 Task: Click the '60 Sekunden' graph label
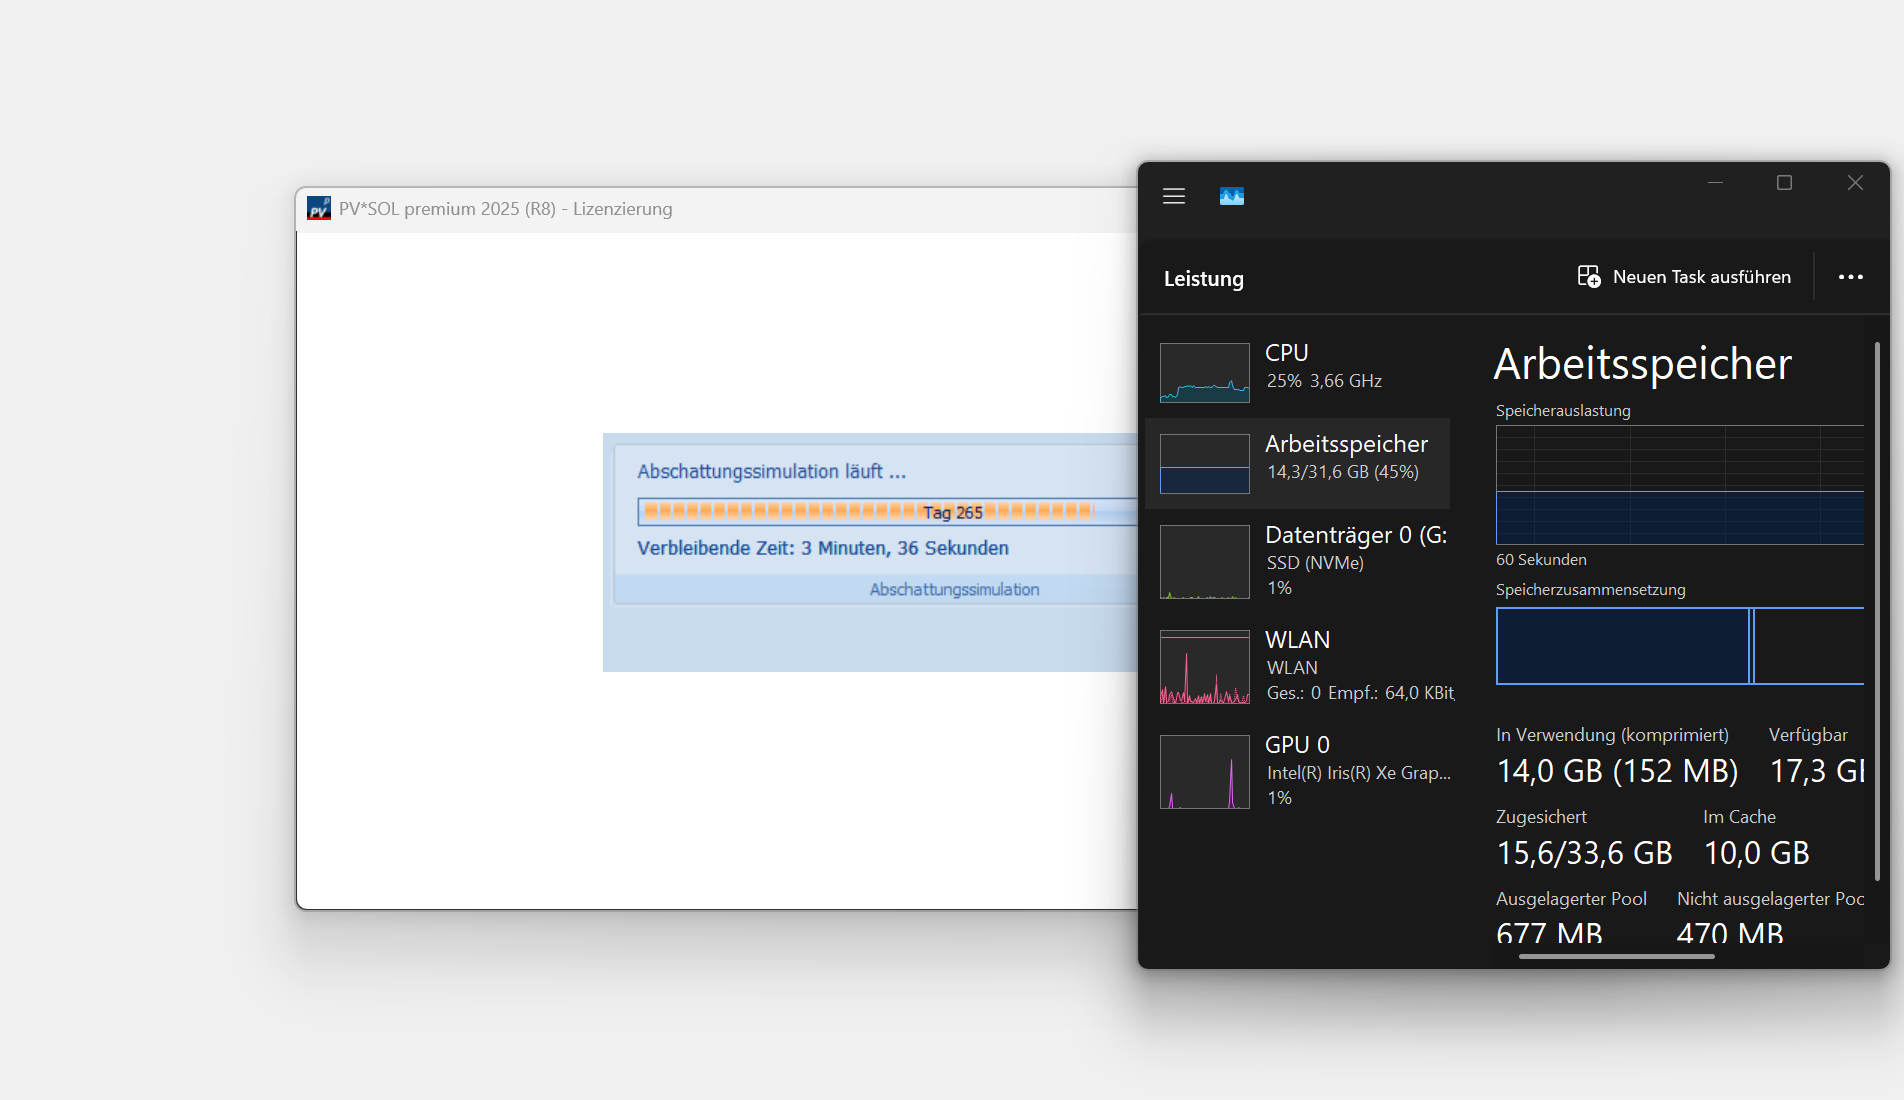pos(1541,560)
